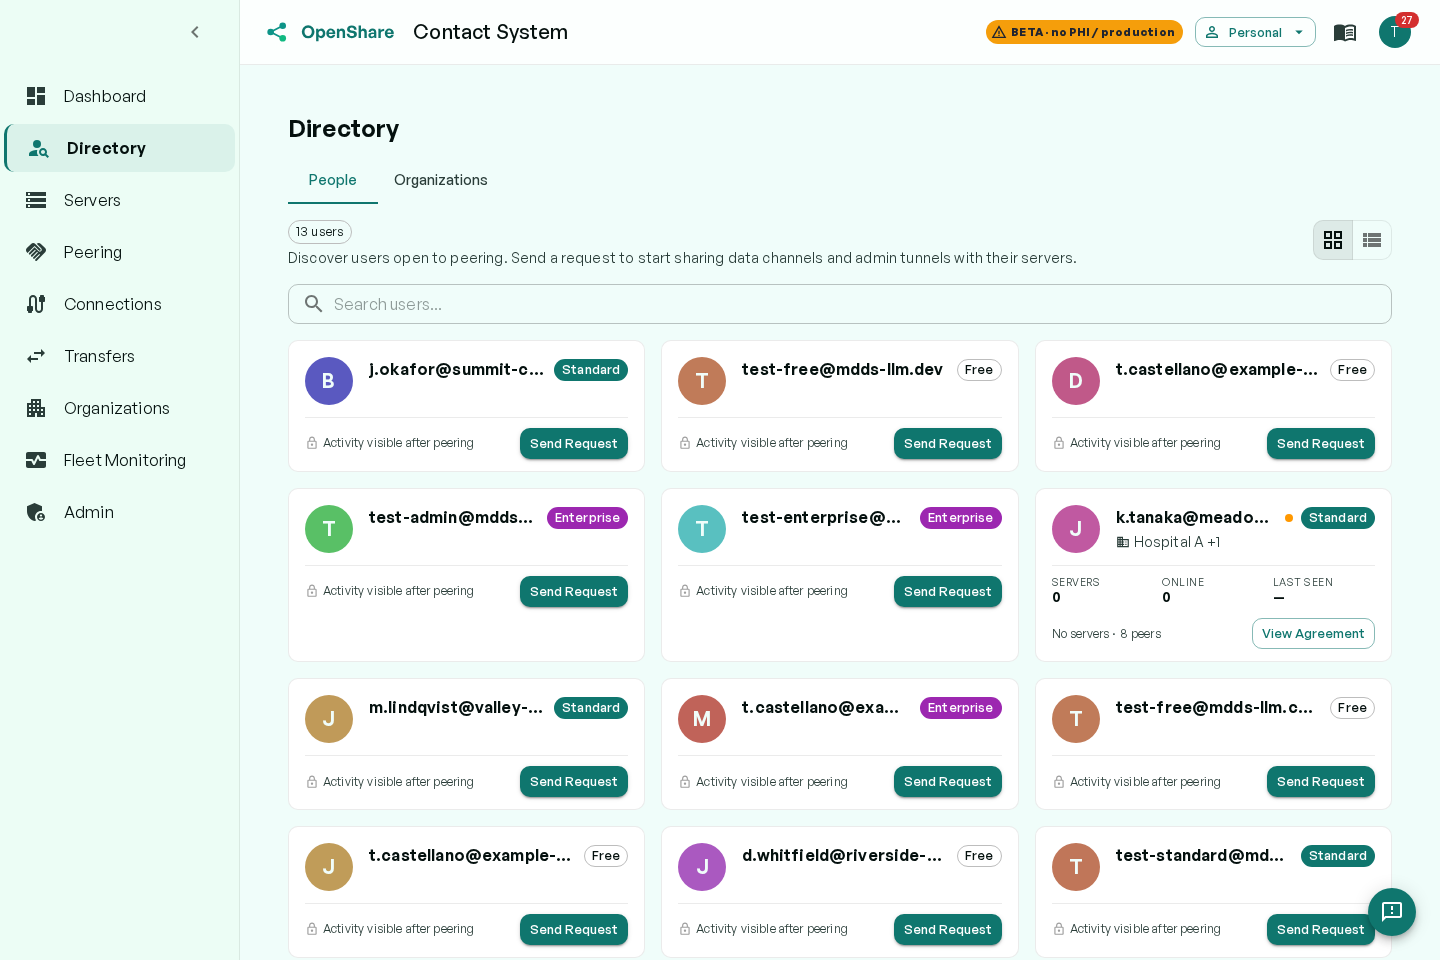Click the OpenShare logo icon
This screenshot has width=1440, height=960.
(x=277, y=32)
